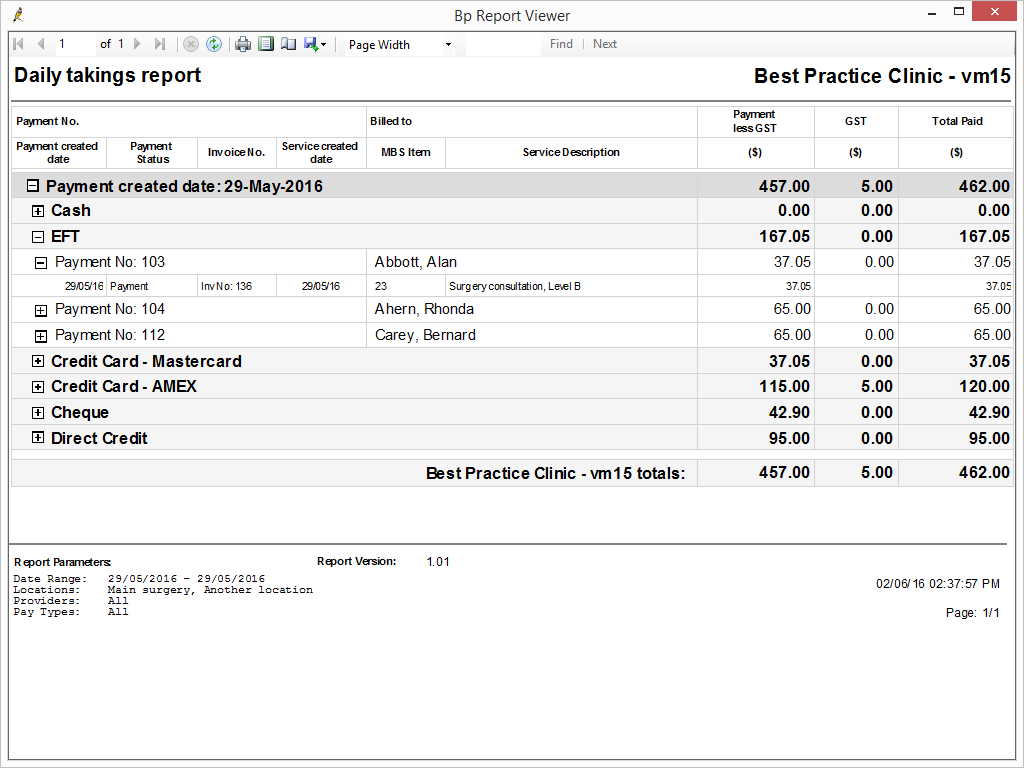
Task: Click the date range parameter text
Action: (186, 579)
